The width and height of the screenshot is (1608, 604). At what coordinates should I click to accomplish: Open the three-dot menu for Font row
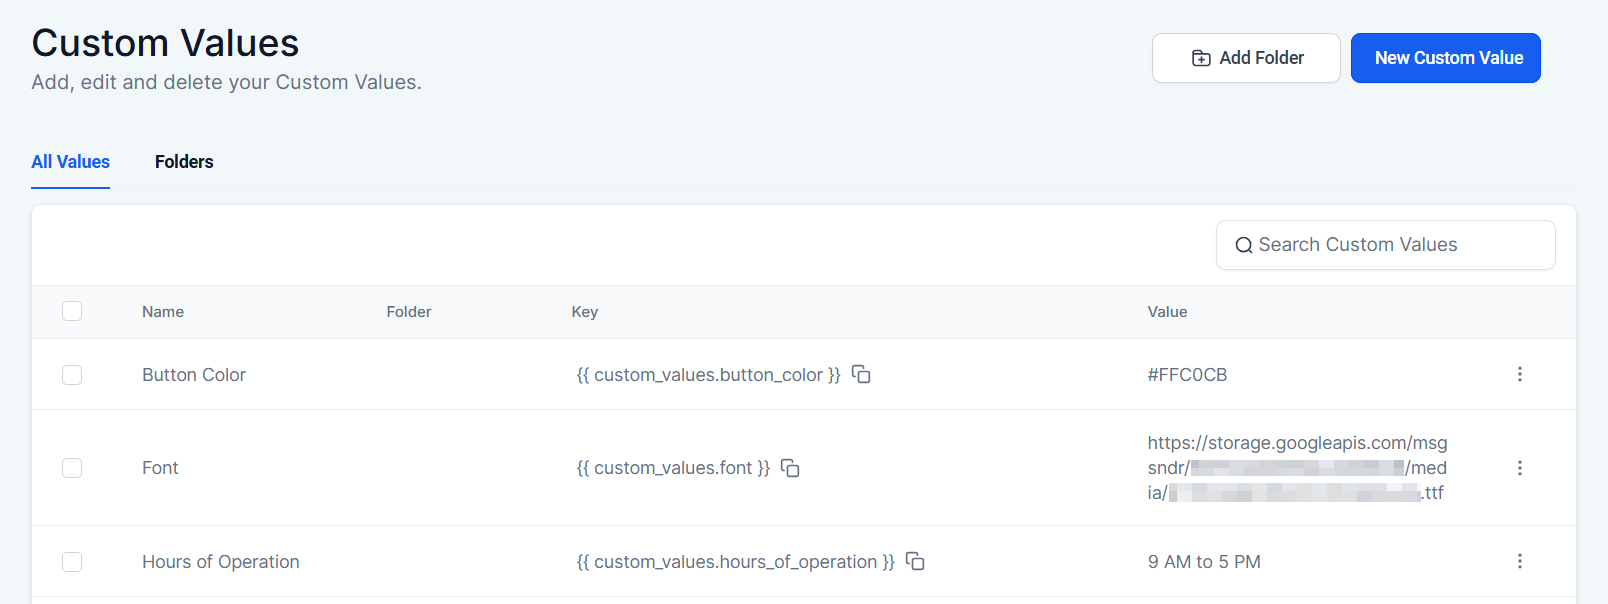coord(1519,468)
